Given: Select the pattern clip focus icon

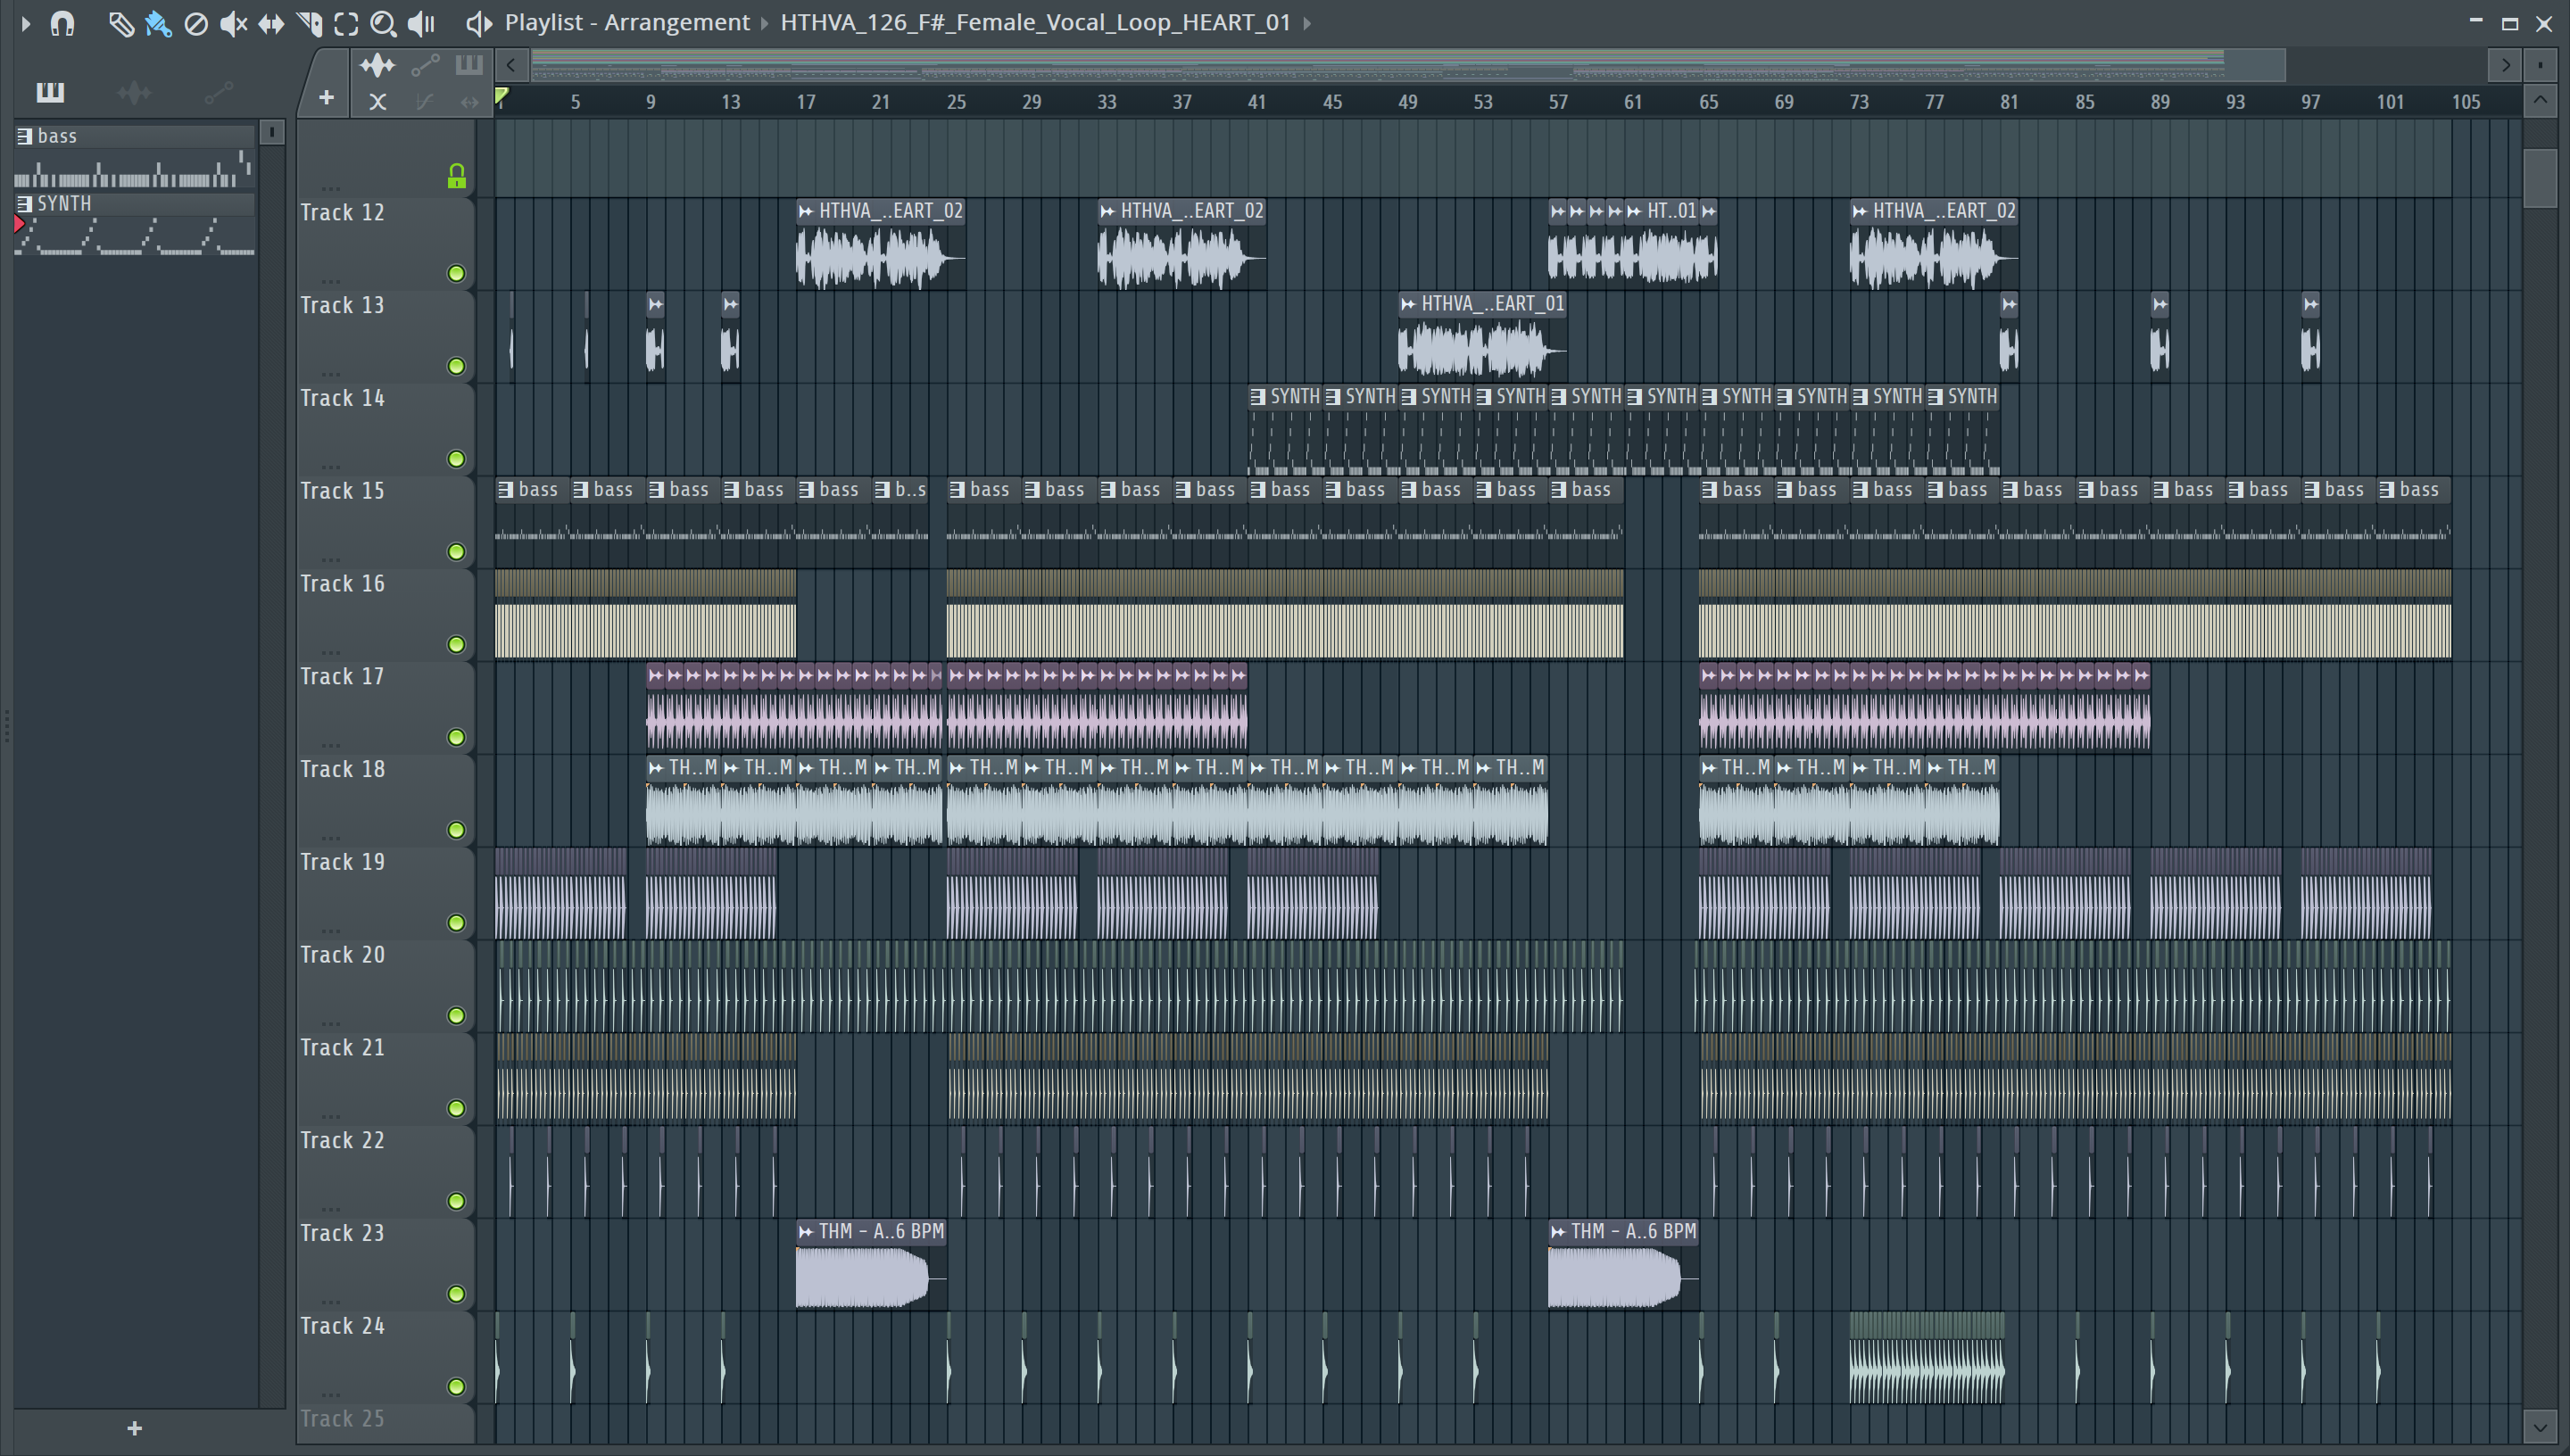Looking at the screenshot, I should (469, 66).
